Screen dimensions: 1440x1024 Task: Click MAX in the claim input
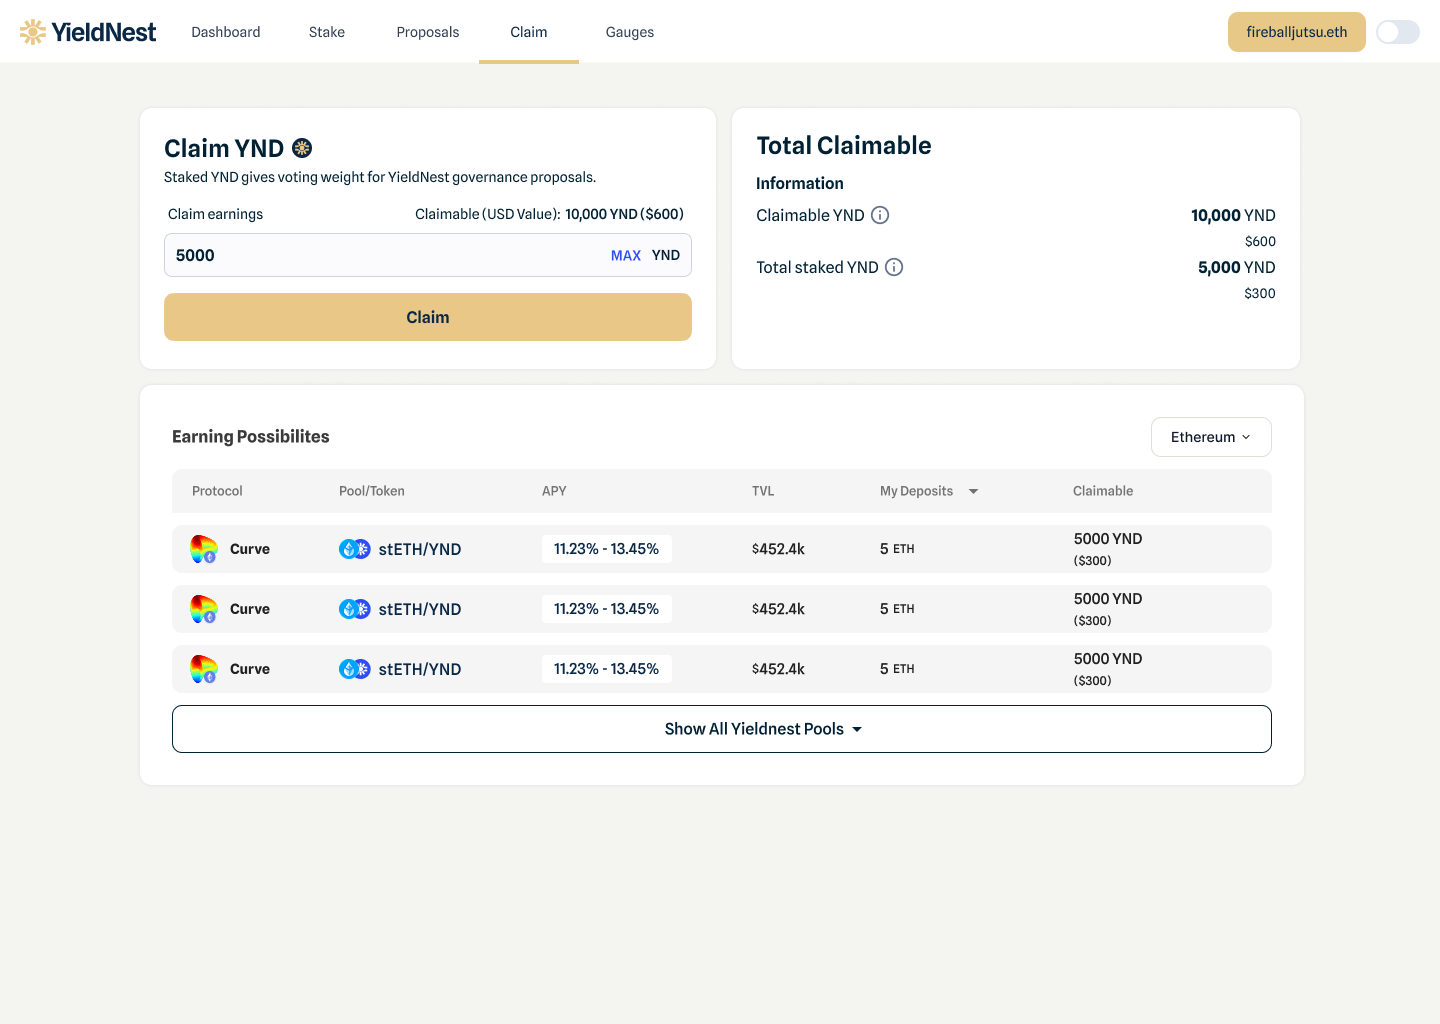click(x=626, y=255)
